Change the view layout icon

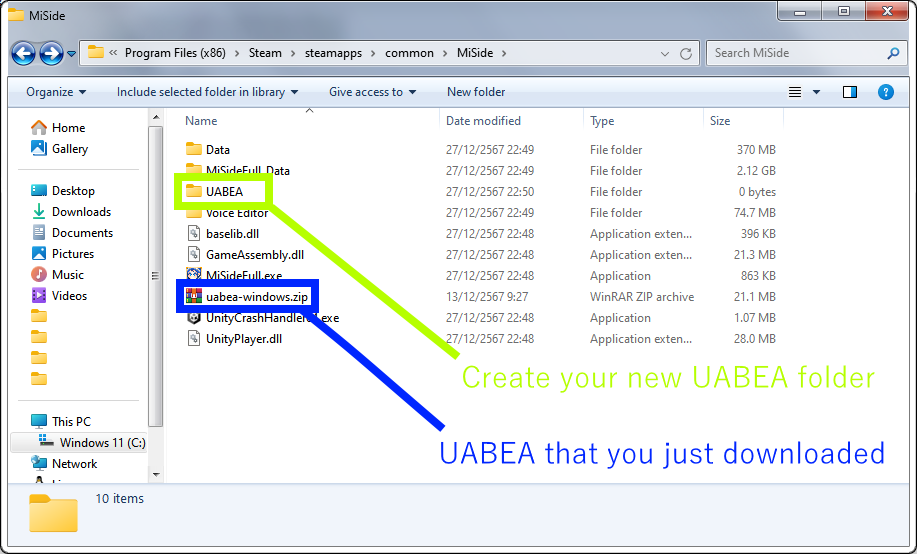click(795, 92)
